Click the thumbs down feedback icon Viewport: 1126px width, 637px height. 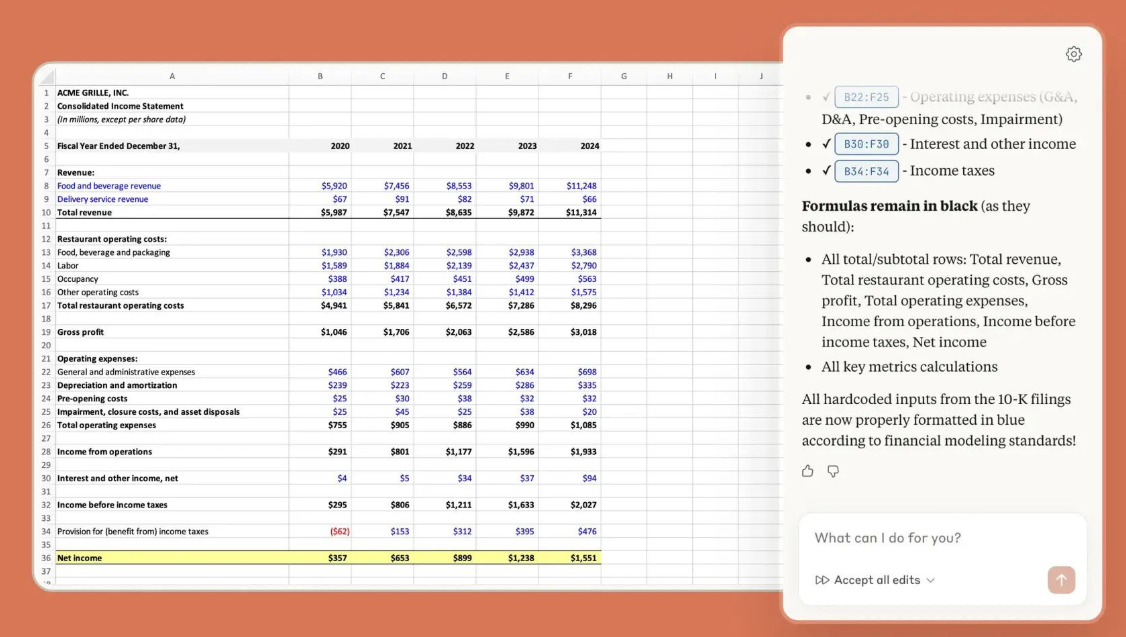pos(833,471)
